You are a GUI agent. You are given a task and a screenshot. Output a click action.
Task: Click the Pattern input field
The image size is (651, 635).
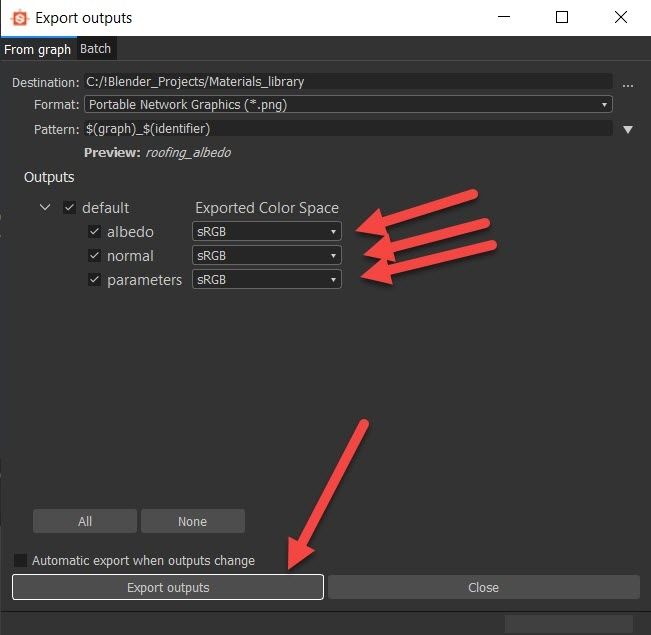click(348, 129)
